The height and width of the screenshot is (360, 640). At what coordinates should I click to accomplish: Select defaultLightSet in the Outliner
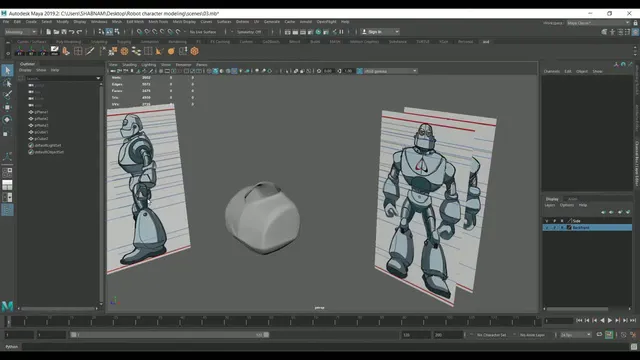(47, 145)
